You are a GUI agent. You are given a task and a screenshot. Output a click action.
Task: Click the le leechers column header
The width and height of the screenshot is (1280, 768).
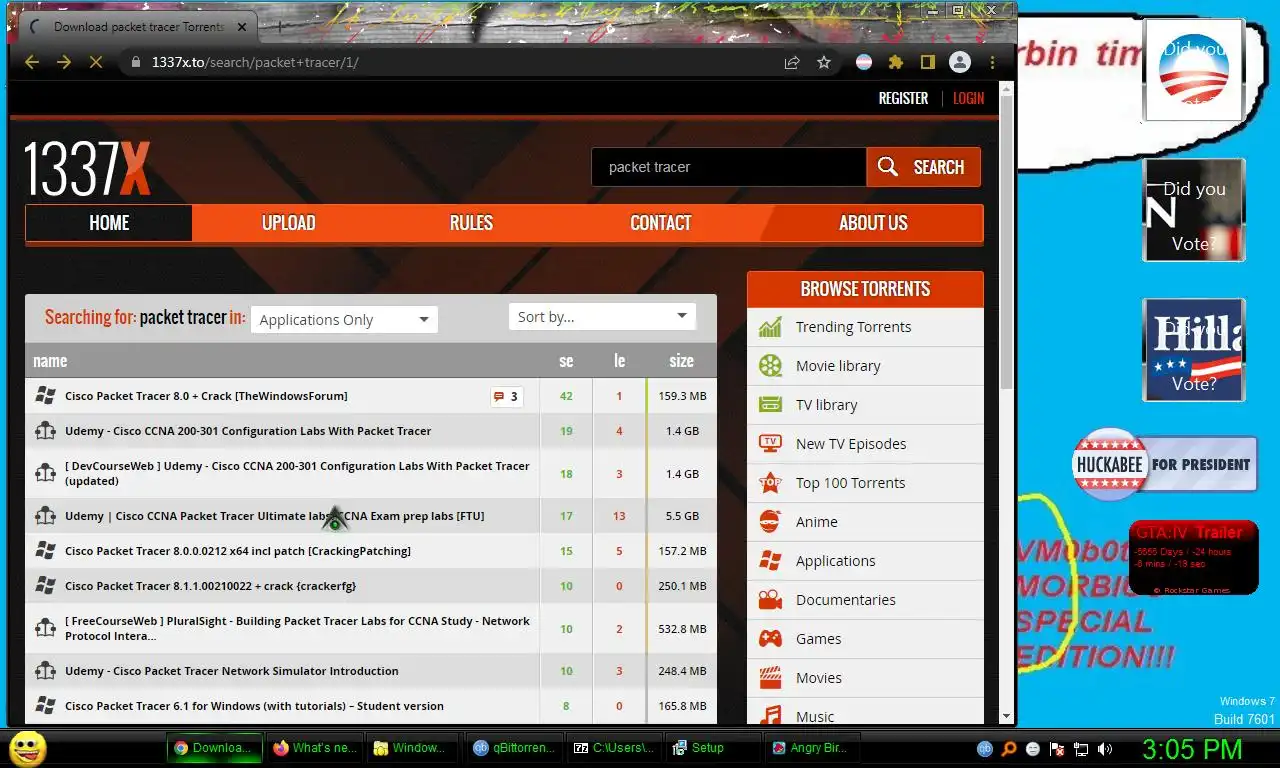pos(619,361)
